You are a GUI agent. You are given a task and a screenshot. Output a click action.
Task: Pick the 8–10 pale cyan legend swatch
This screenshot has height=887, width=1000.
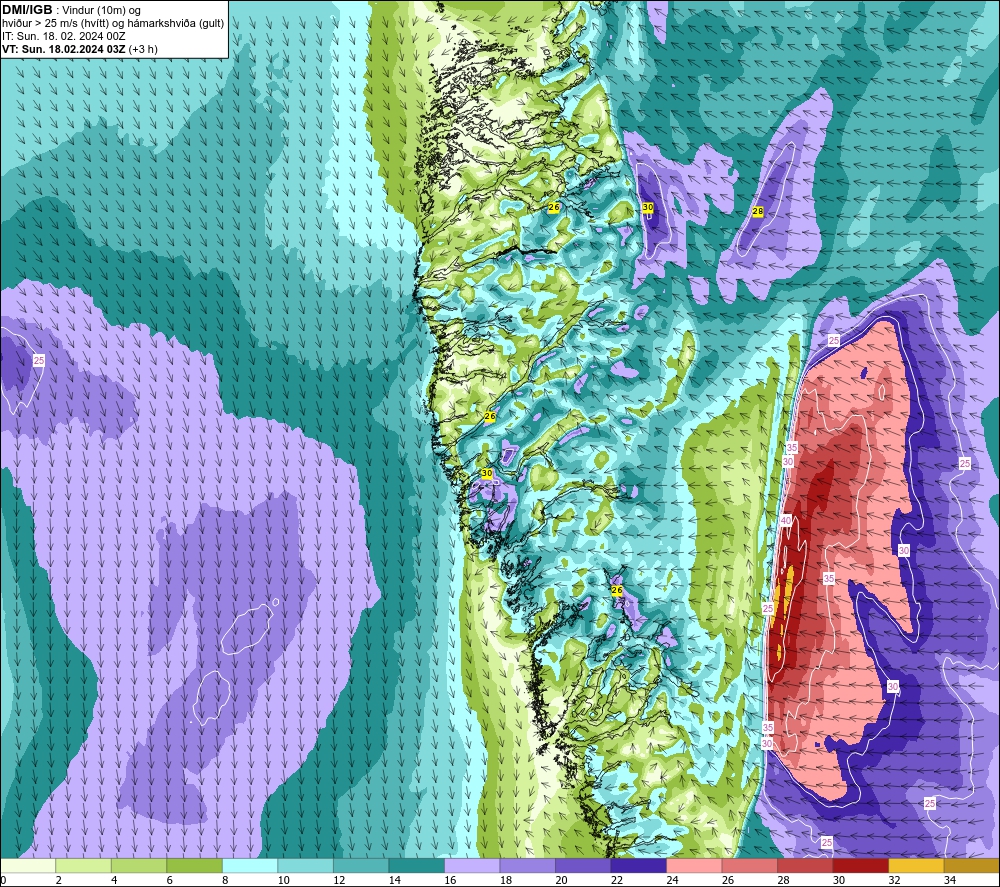tap(250, 865)
